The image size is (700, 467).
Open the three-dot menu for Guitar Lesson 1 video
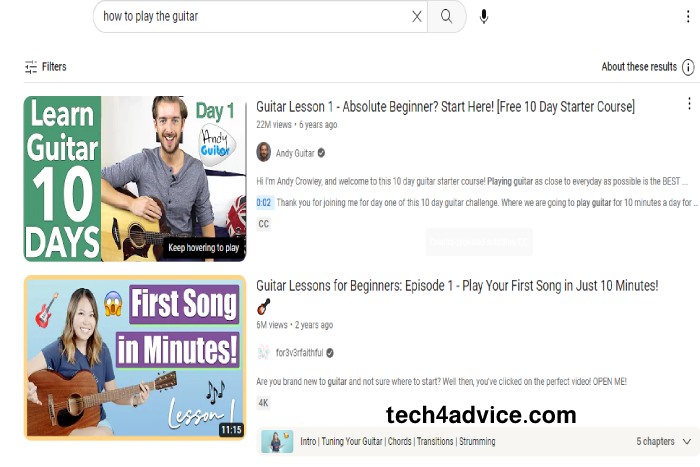[x=689, y=104]
